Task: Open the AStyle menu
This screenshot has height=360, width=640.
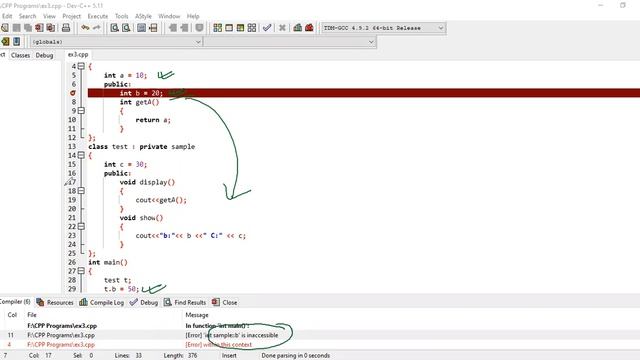Action: point(143,16)
